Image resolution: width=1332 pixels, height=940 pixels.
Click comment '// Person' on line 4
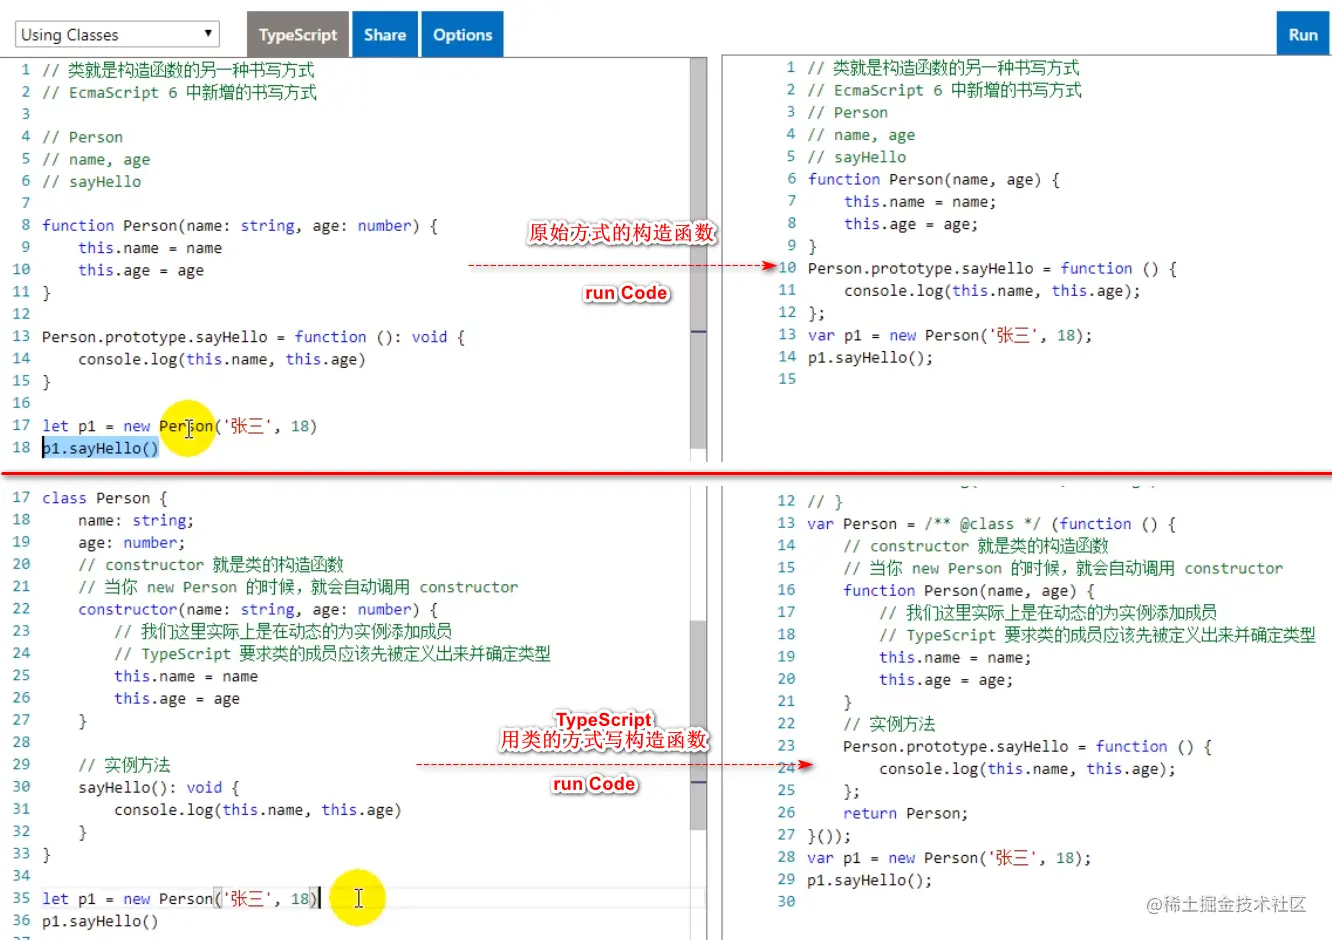coord(83,137)
